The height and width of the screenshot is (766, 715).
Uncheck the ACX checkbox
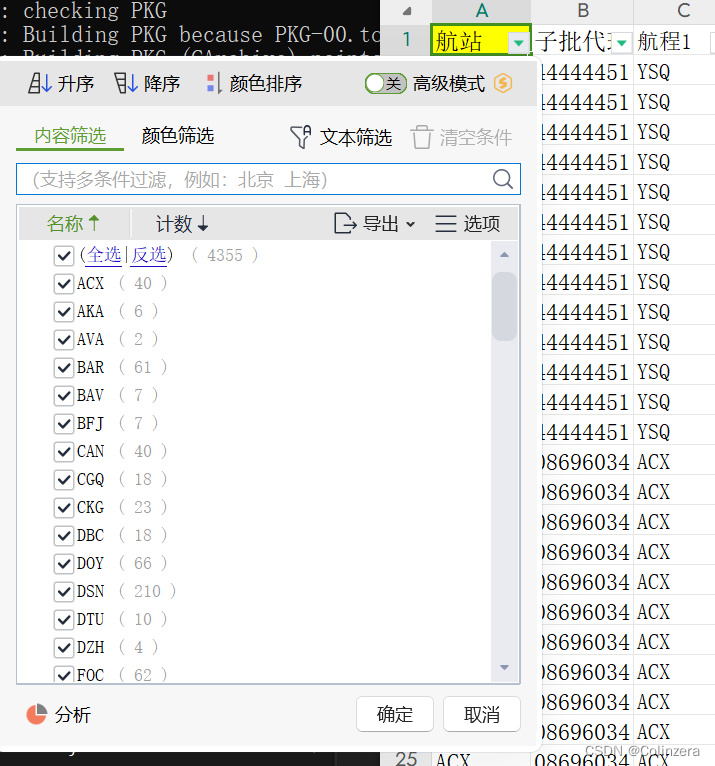pos(63,283)
